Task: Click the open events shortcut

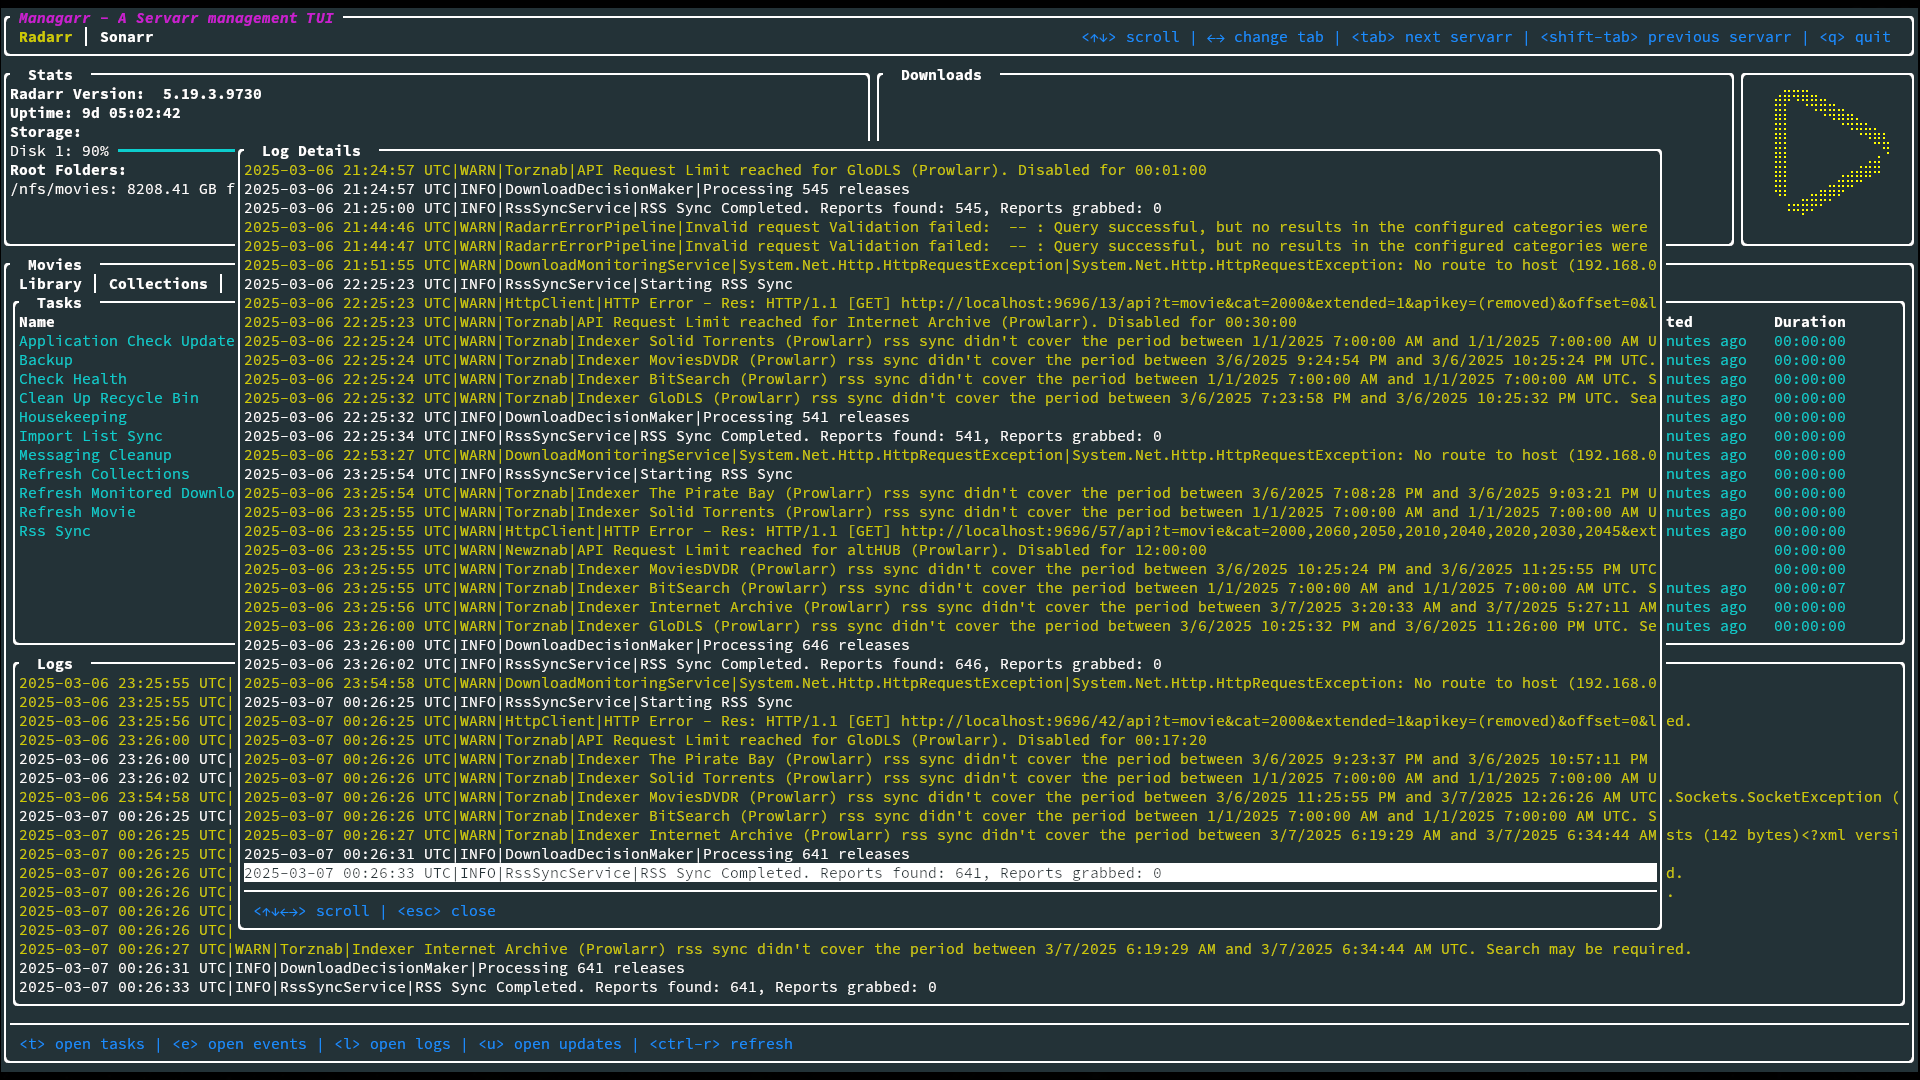Action: coord(240,1044)
